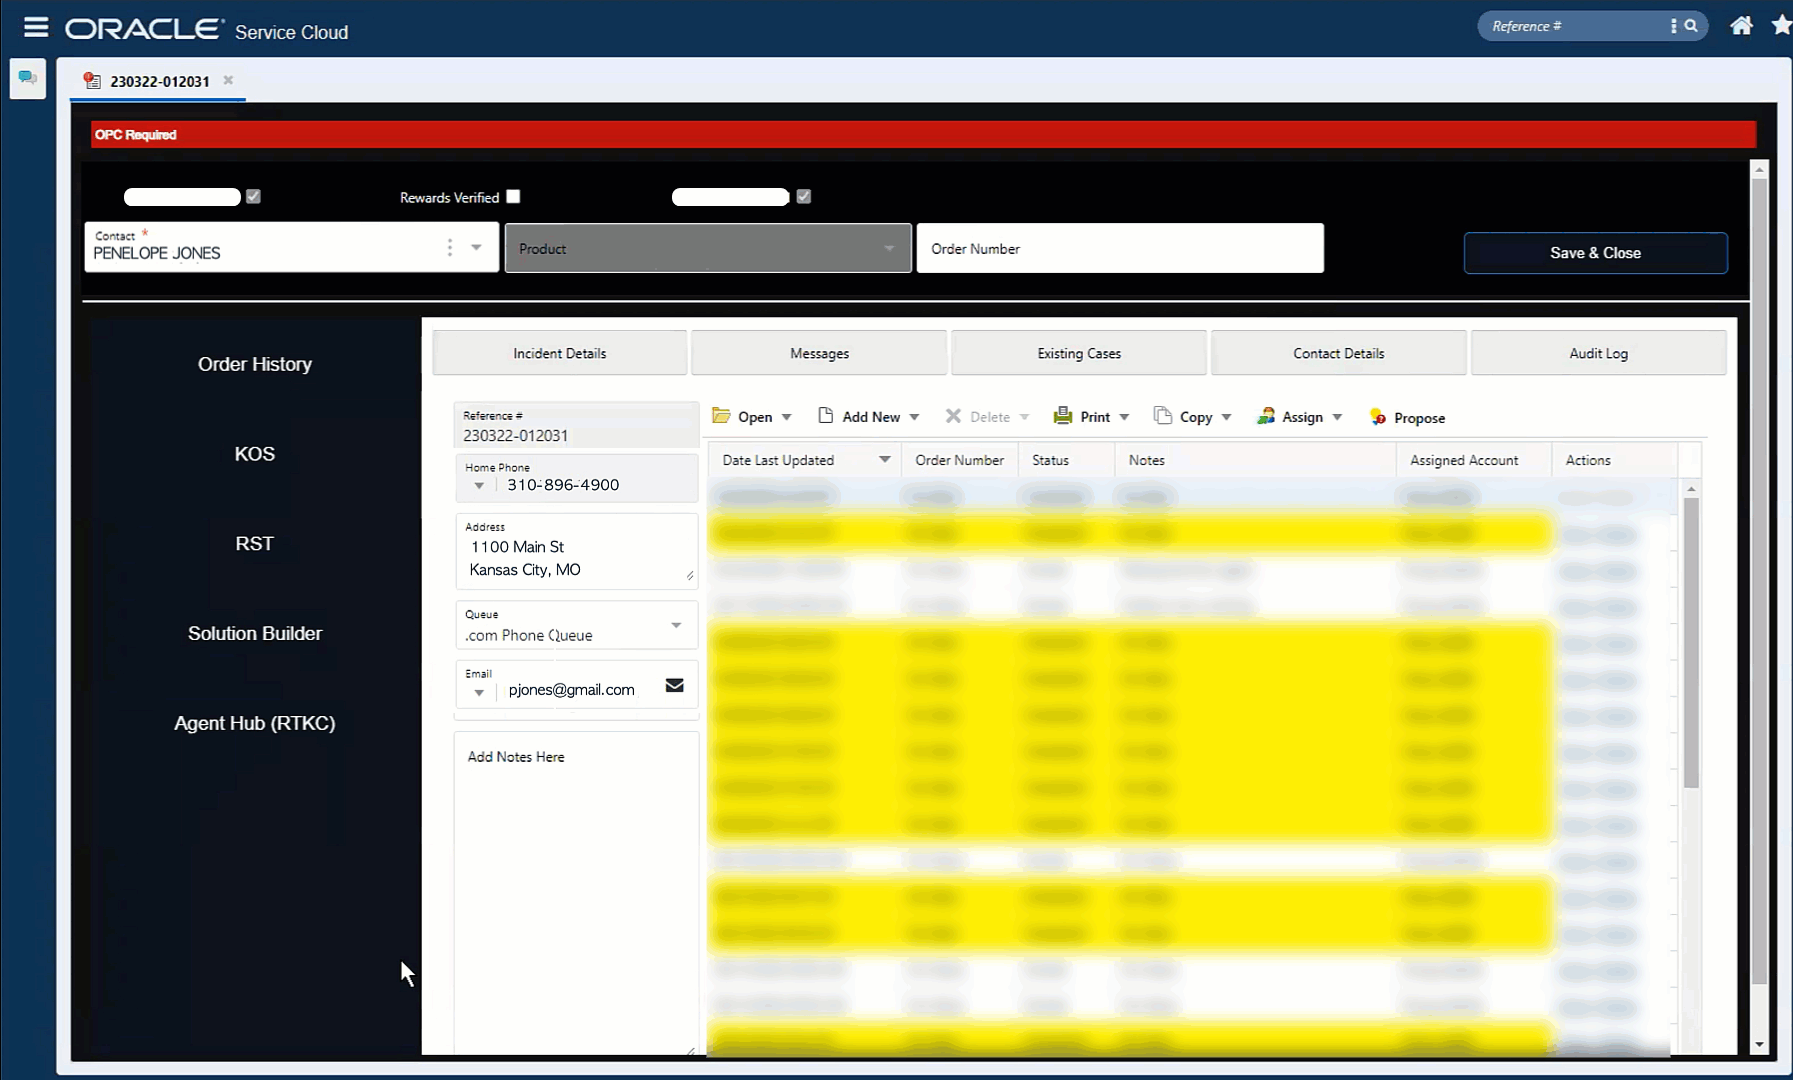Expand the Email type arrow
Image resolution: width=1793 pixels, height=1080 pixels.
coord(479,692)
